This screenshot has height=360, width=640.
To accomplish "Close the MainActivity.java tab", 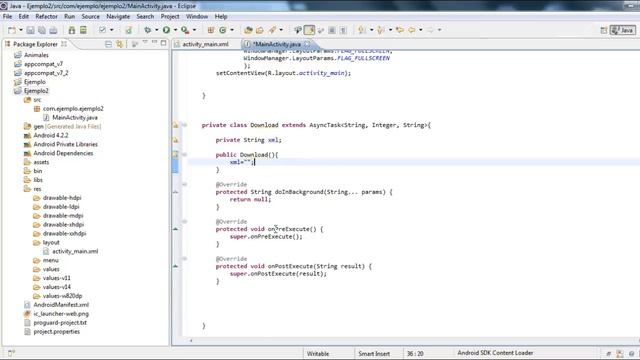I will coord(307,44).
